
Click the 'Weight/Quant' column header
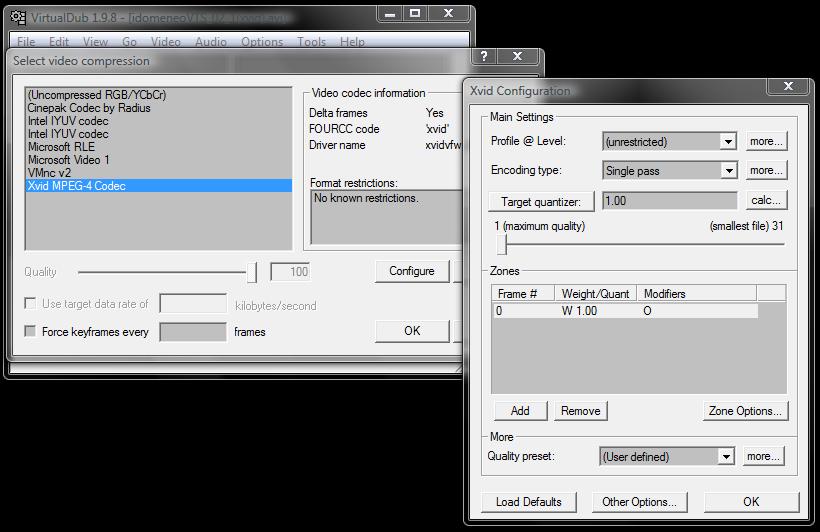click(596, 293)
